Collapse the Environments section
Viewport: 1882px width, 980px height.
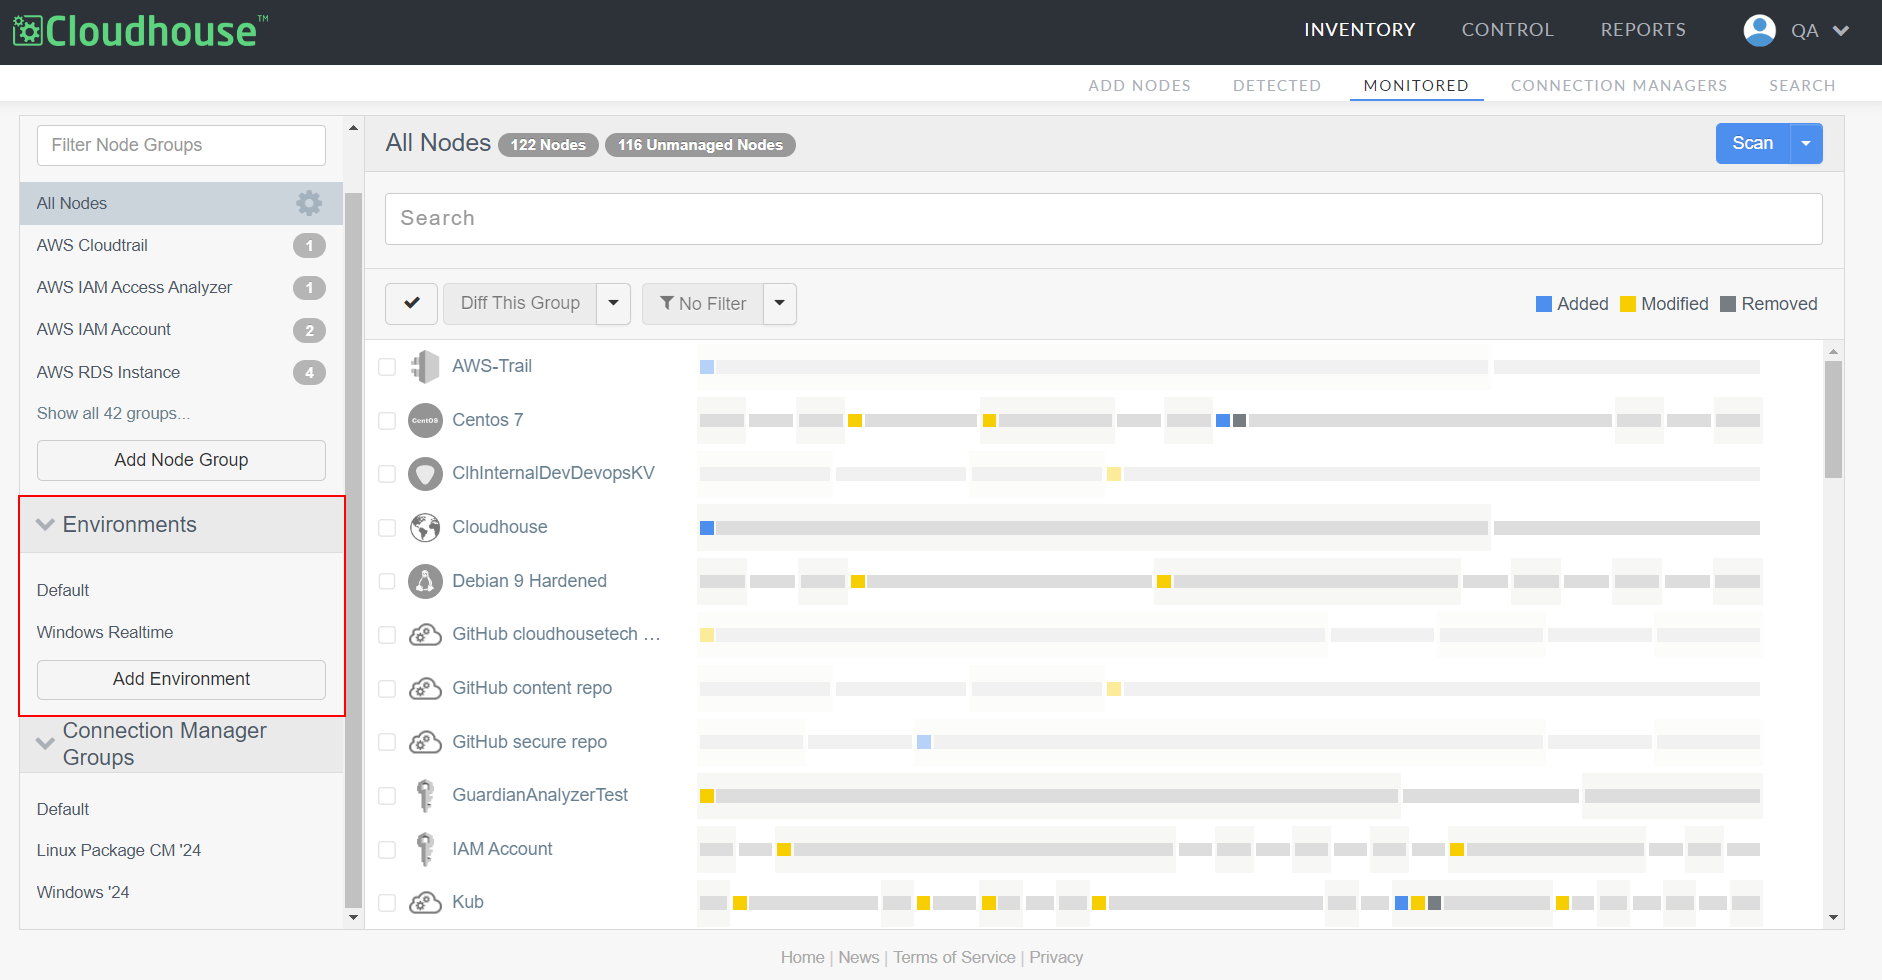[x=45, y=524]
